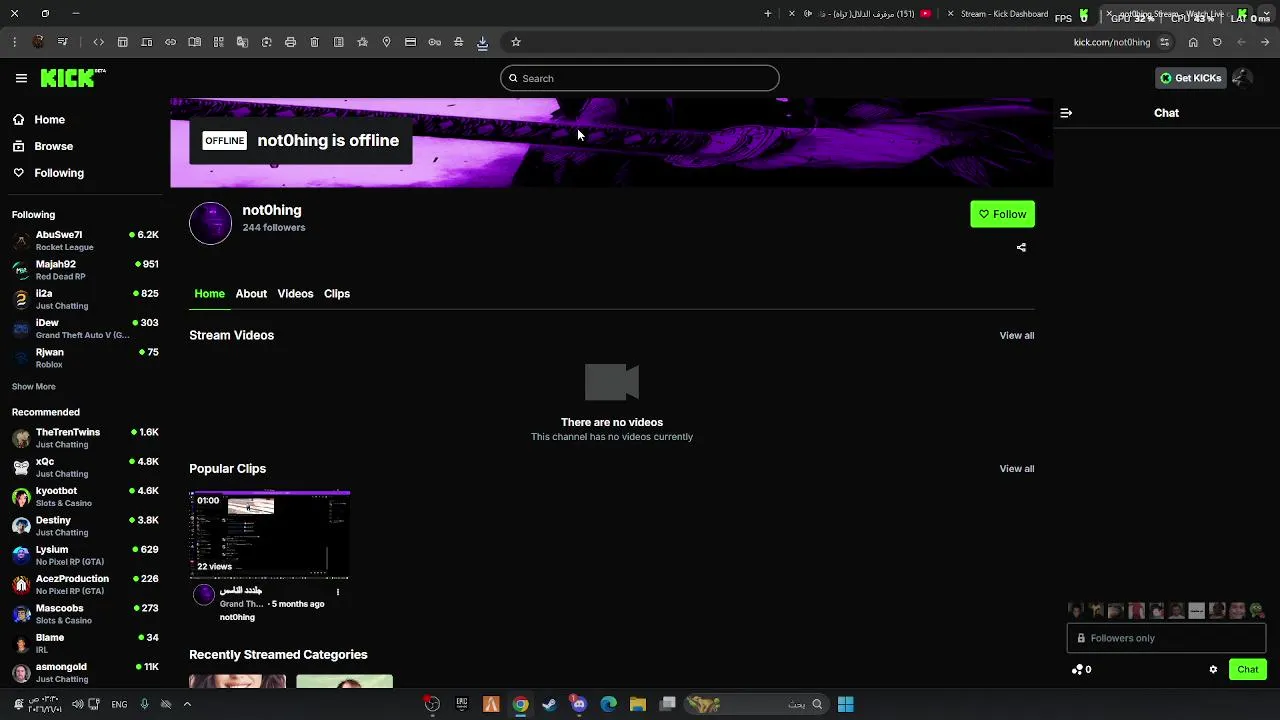View all Stream Videos

pos(1017,335)
